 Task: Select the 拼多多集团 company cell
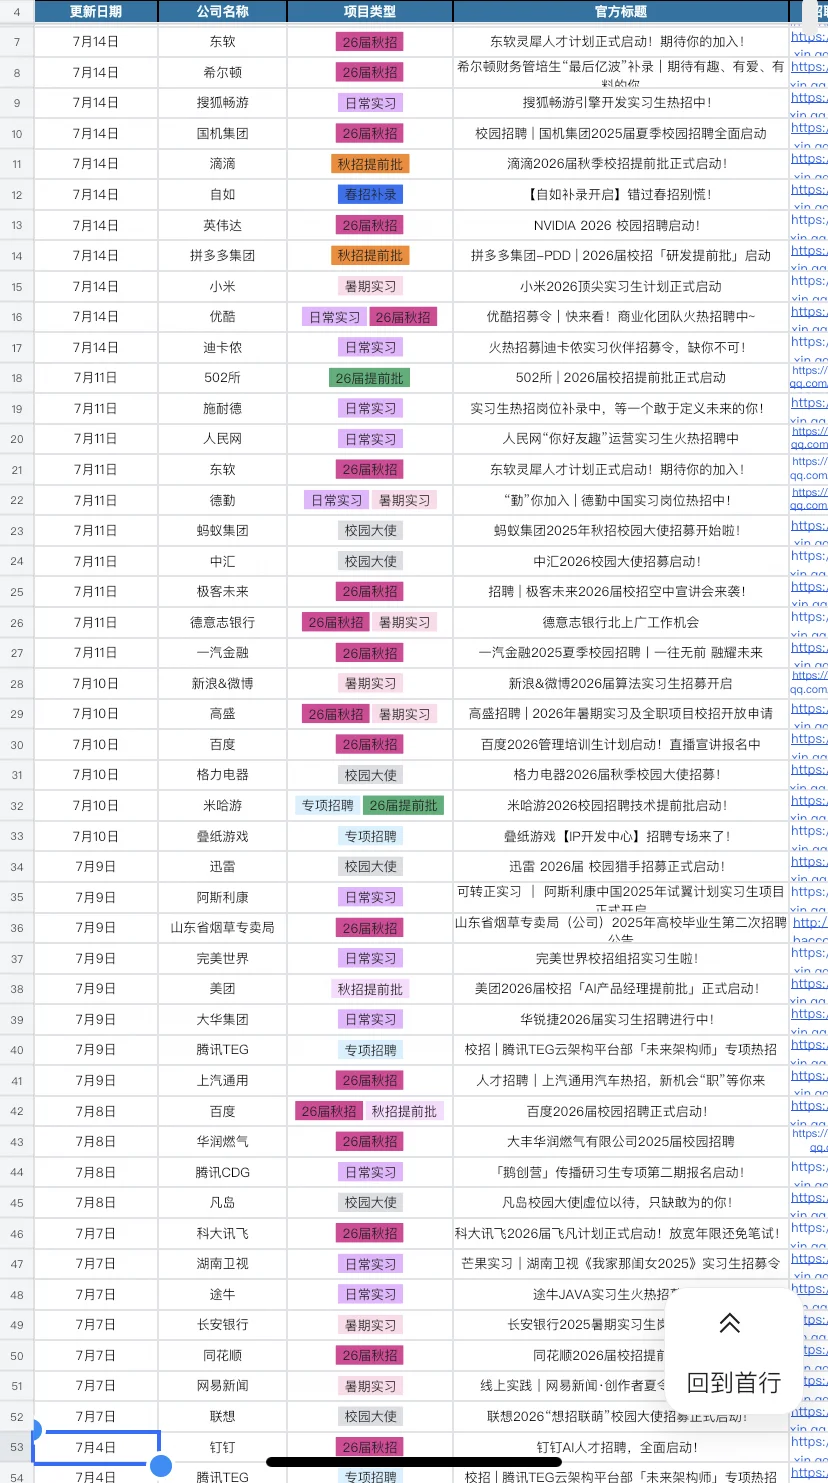tap(223, 255)
